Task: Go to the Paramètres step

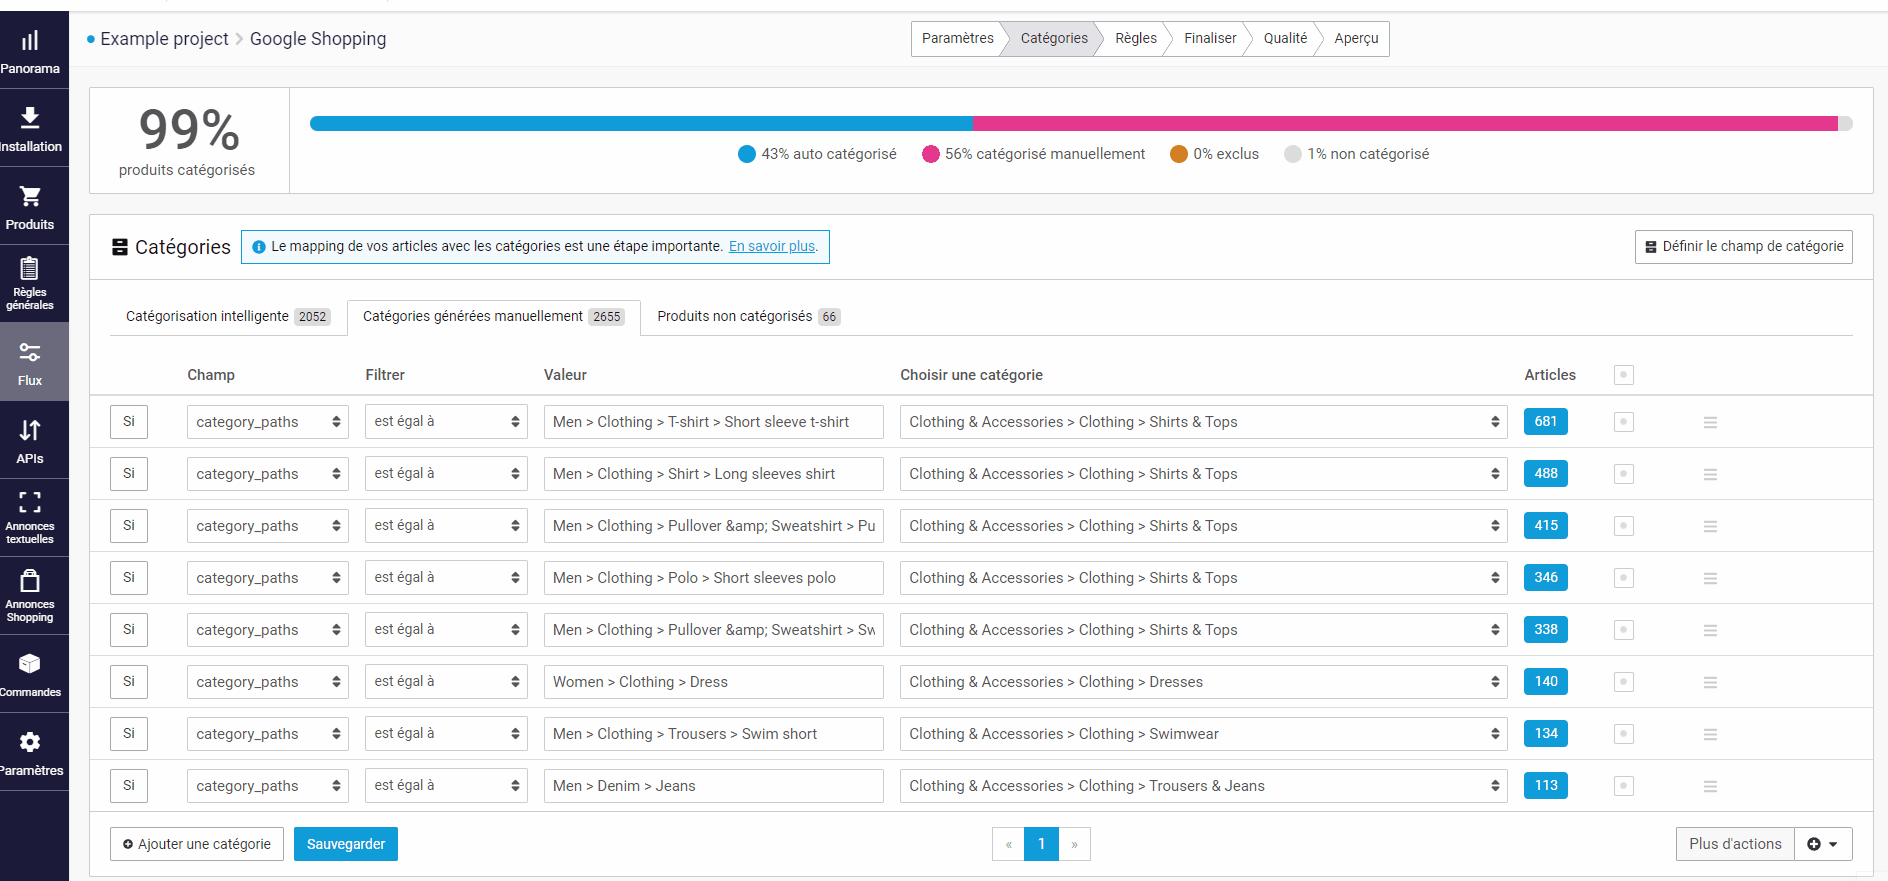Action: tap(957, 39)
